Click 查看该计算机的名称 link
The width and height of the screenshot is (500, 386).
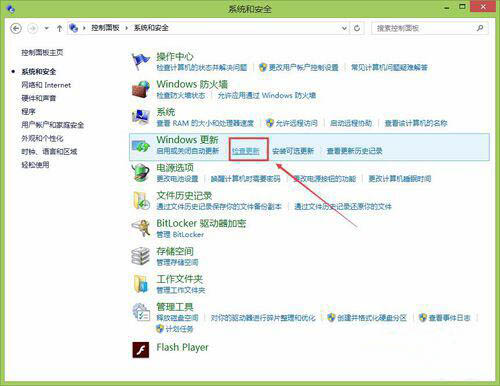(x=416, y=123)
